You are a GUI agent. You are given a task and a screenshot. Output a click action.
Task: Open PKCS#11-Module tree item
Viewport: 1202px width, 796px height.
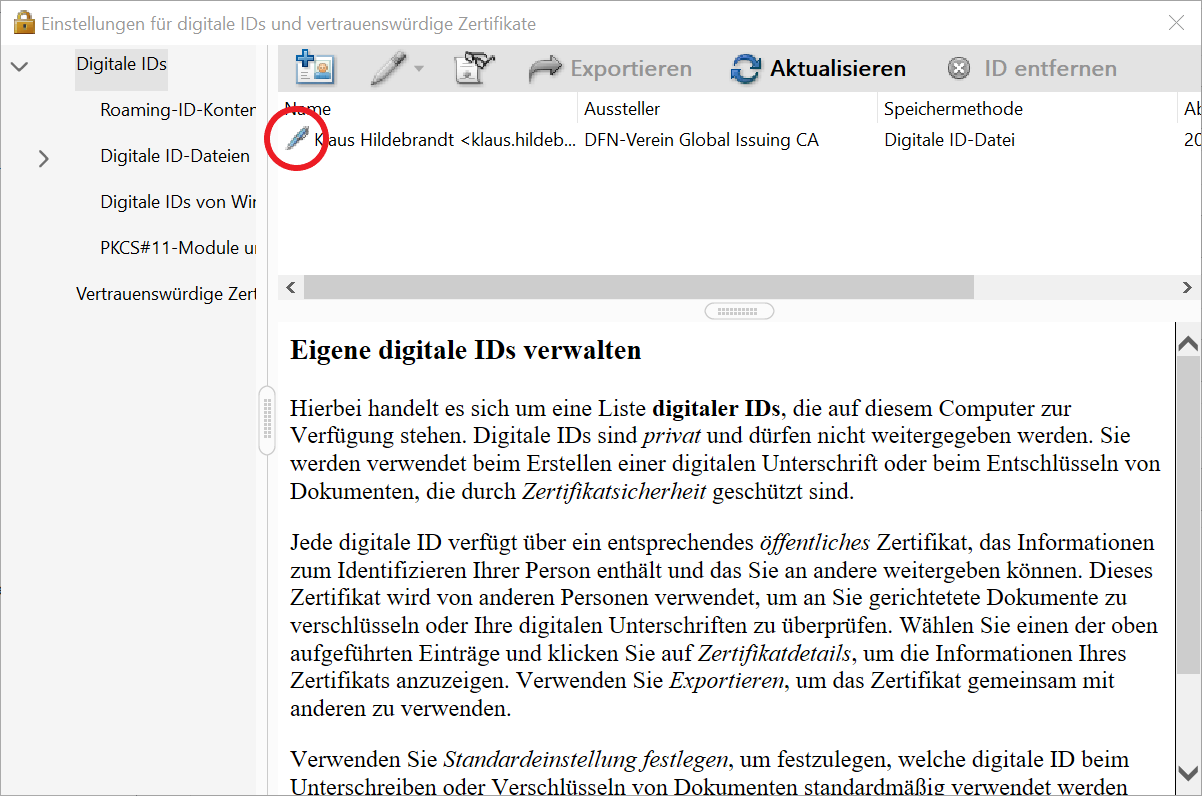(177, 248)
